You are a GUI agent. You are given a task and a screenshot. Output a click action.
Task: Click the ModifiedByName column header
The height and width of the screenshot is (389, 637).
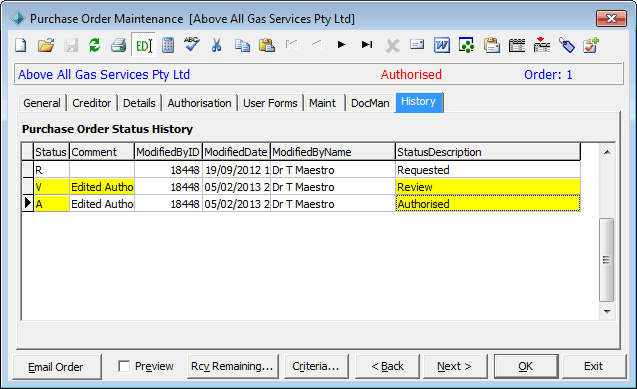332,152
